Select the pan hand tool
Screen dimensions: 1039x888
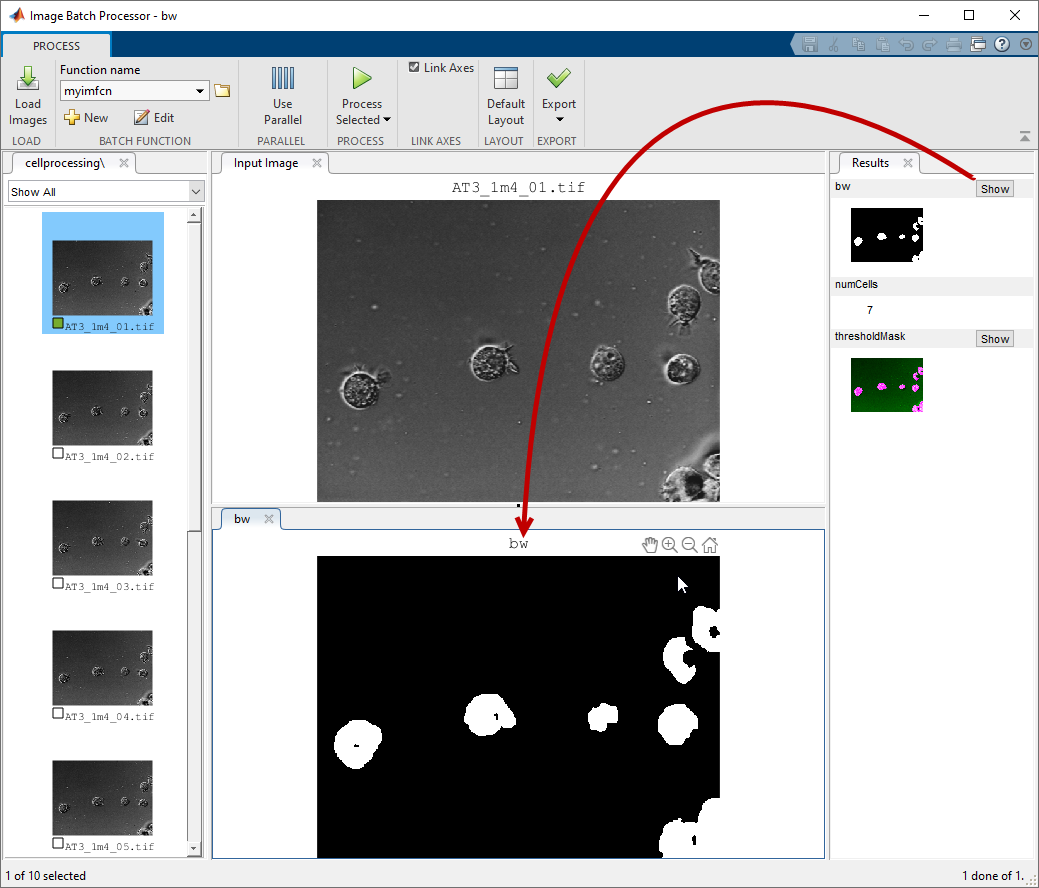(x=650, y=545)
